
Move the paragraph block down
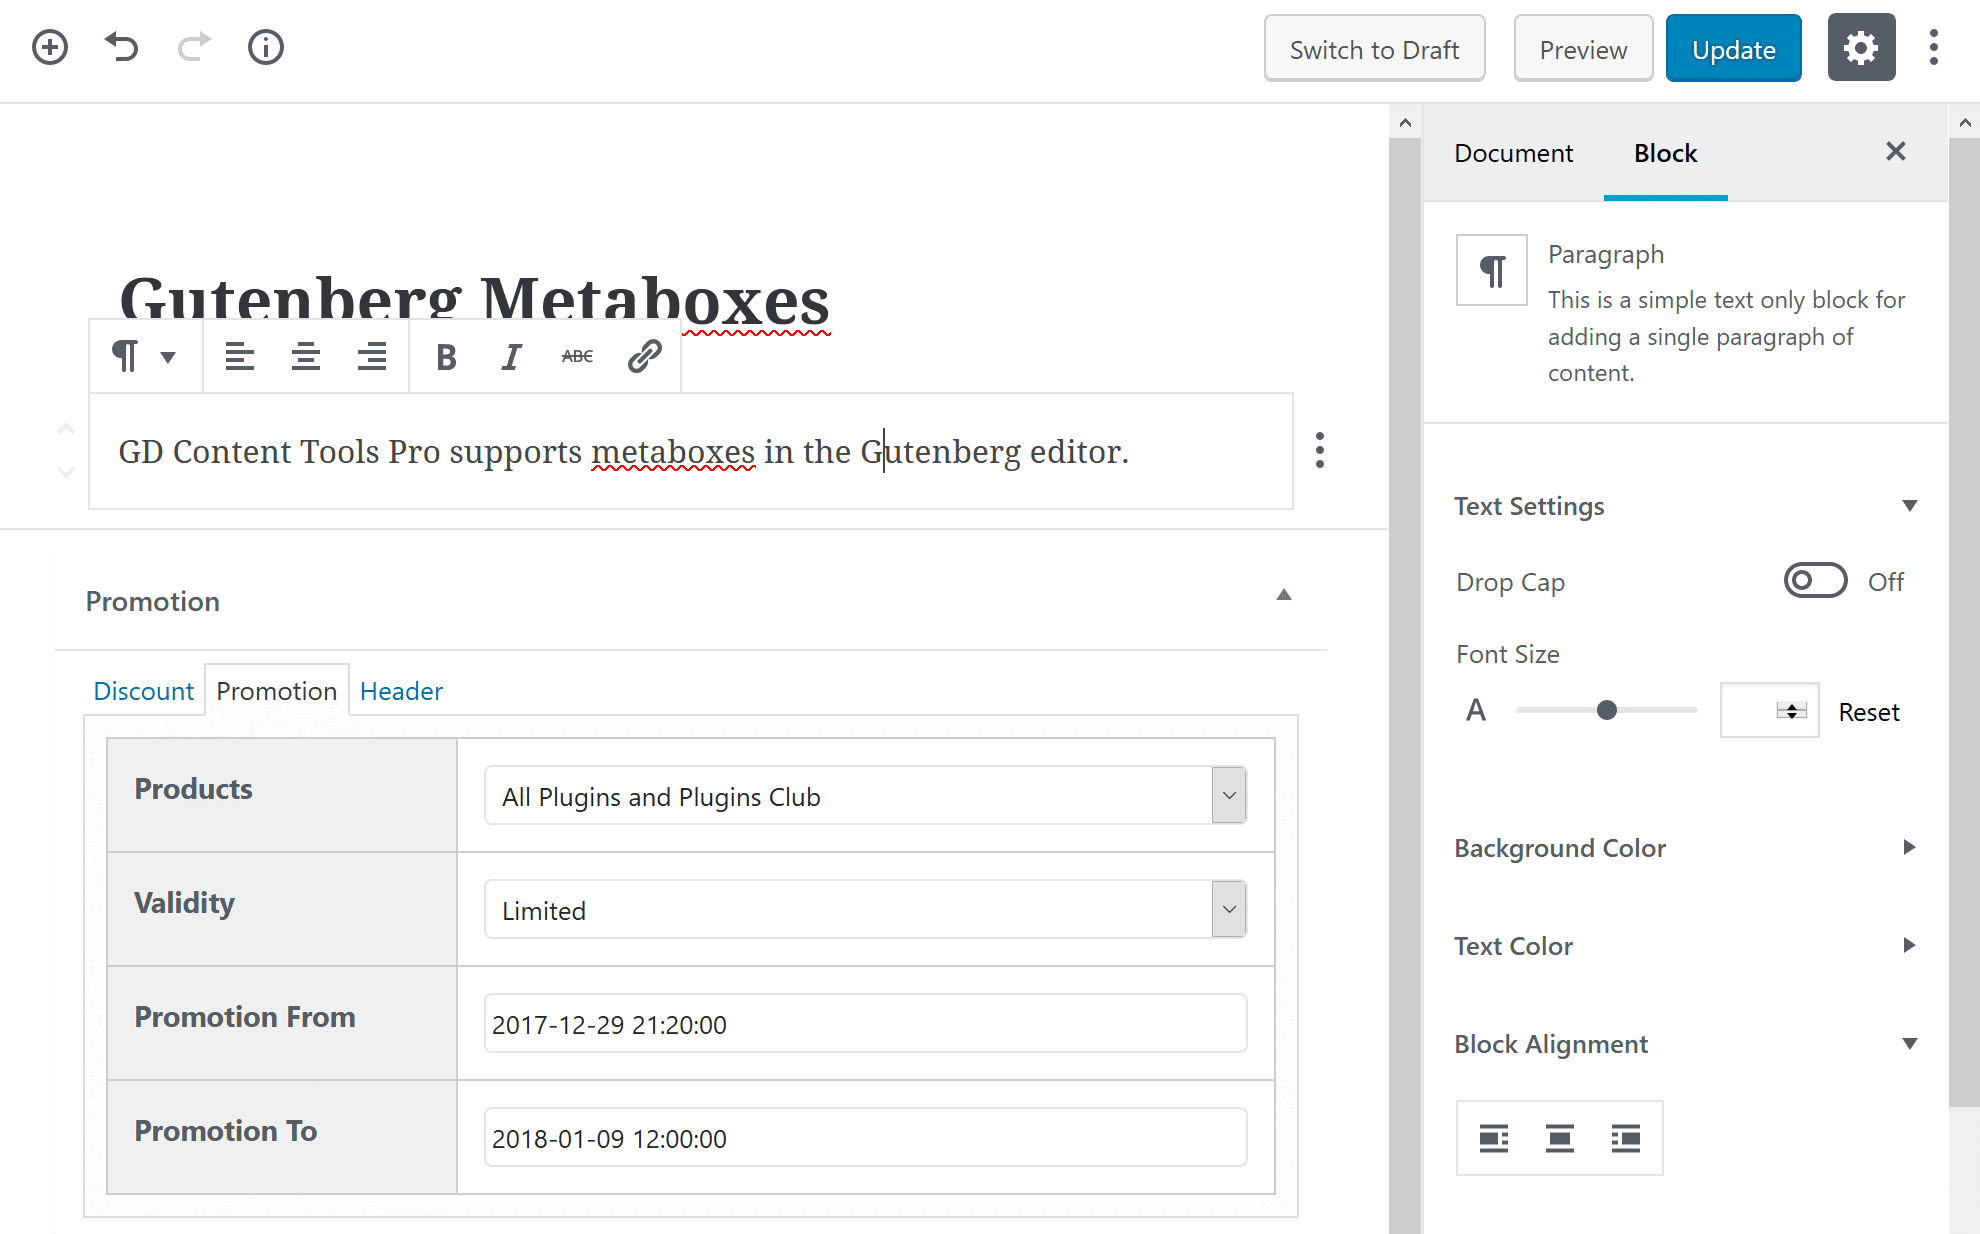point(66,471)
